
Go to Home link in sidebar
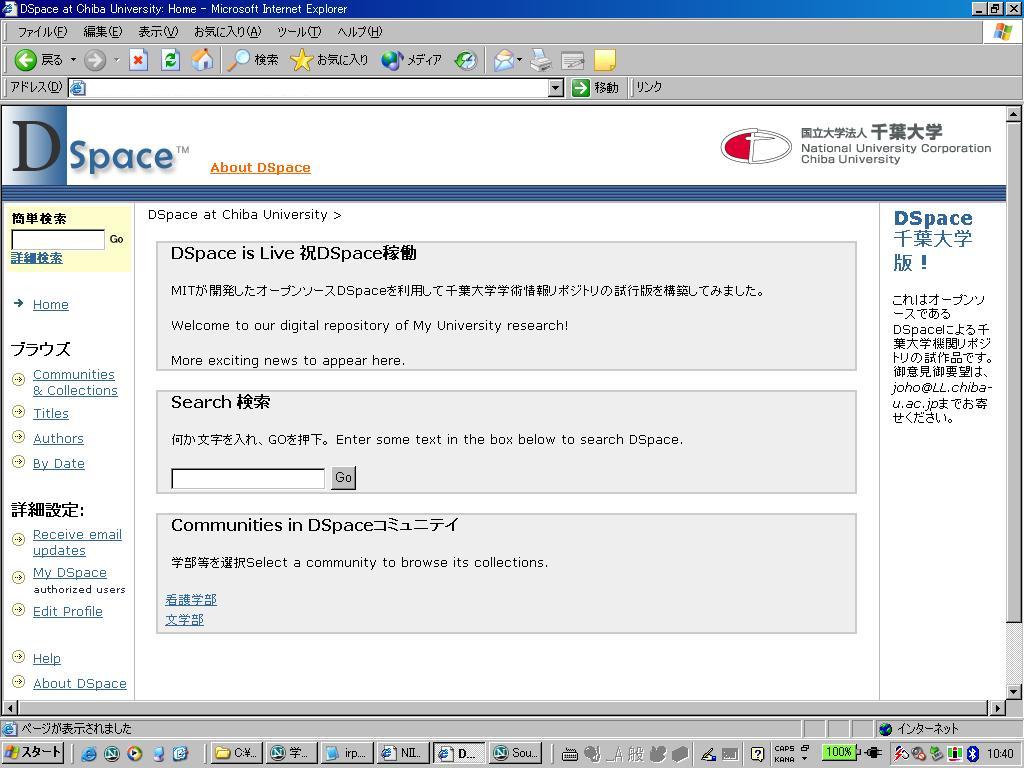50,304
